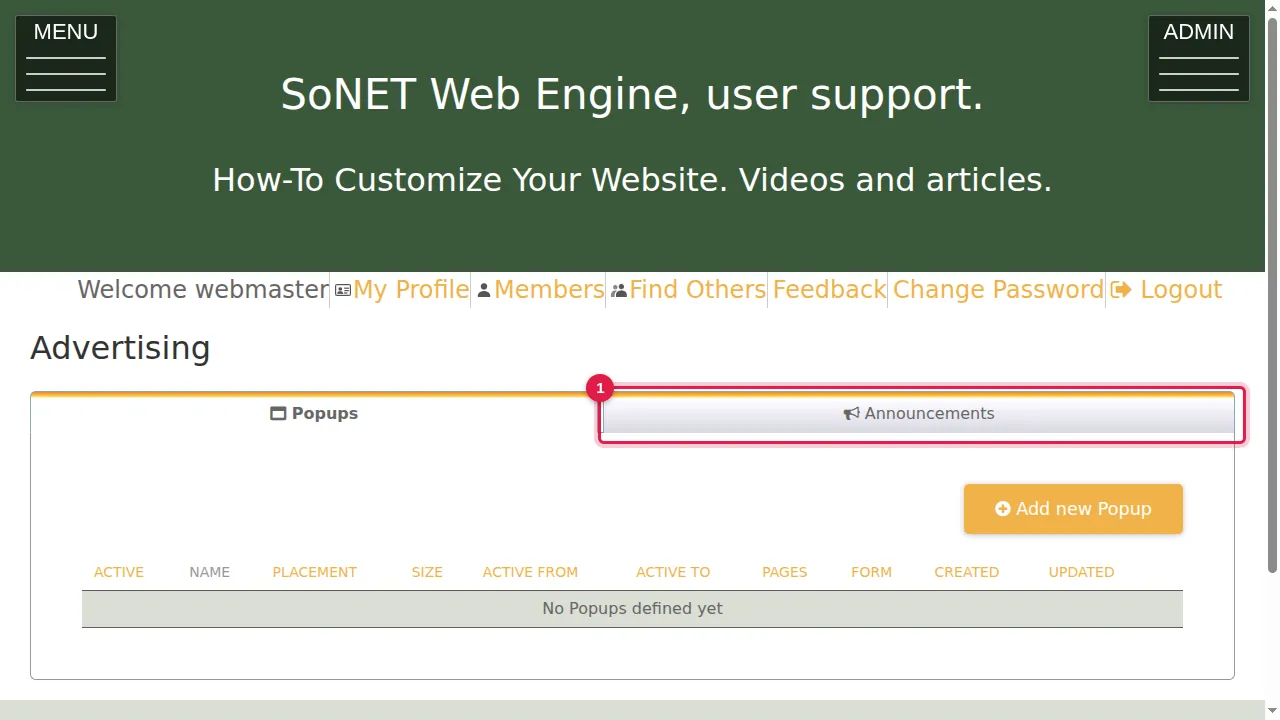Switch to the Announcements tab

coord(919,414)
